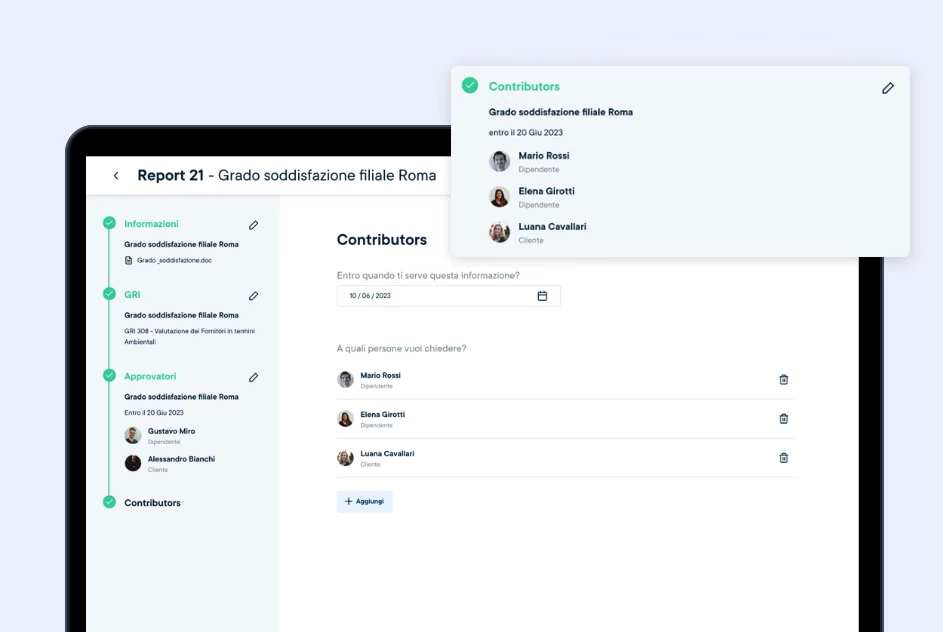Image resolution: width=943 pixels, height=632 pixels.
Task: Click the date field showing 10 / 06 / 2023
Action: pos(448,296)
